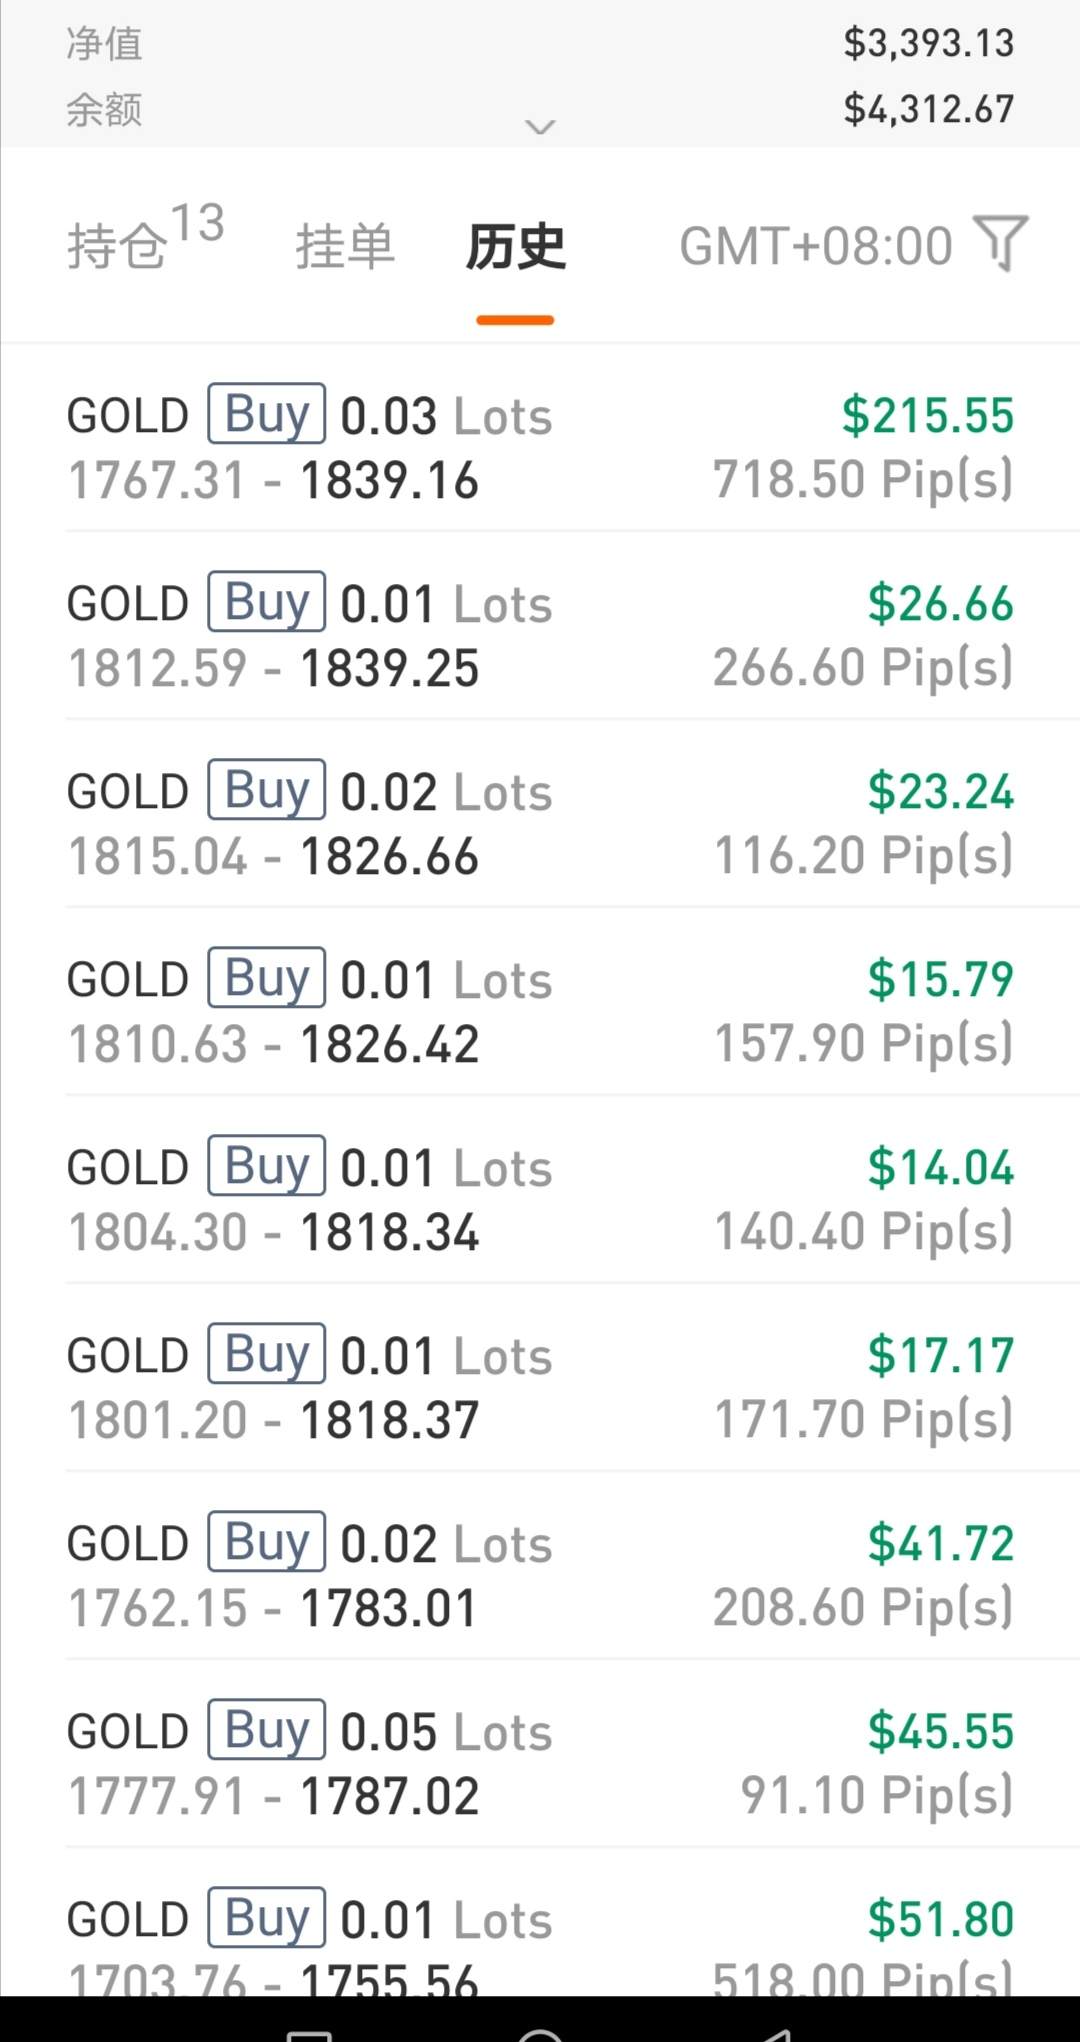Switch to the 挂单 pending orders tab

tap(345, 246)
